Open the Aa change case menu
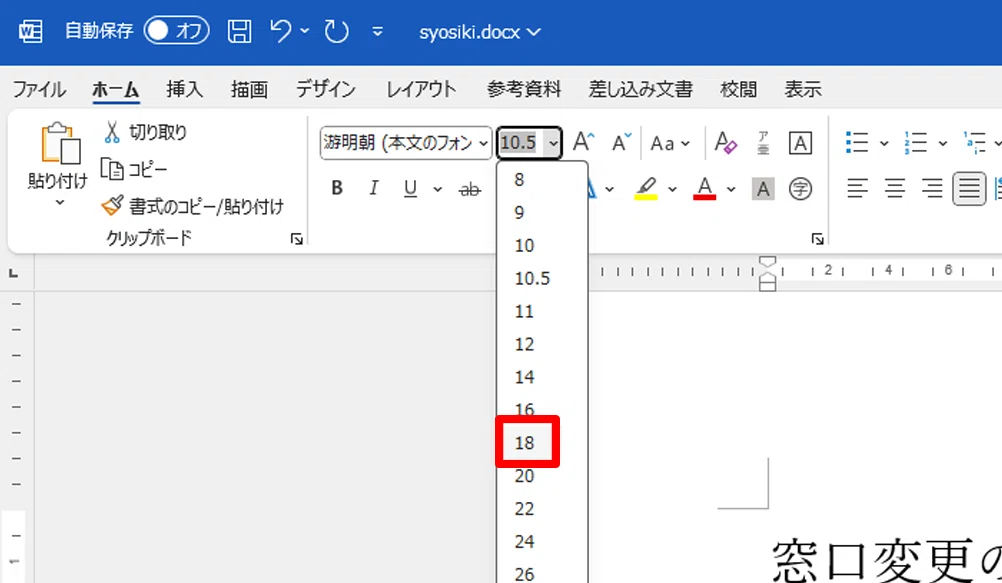 [x=670, y=143]
